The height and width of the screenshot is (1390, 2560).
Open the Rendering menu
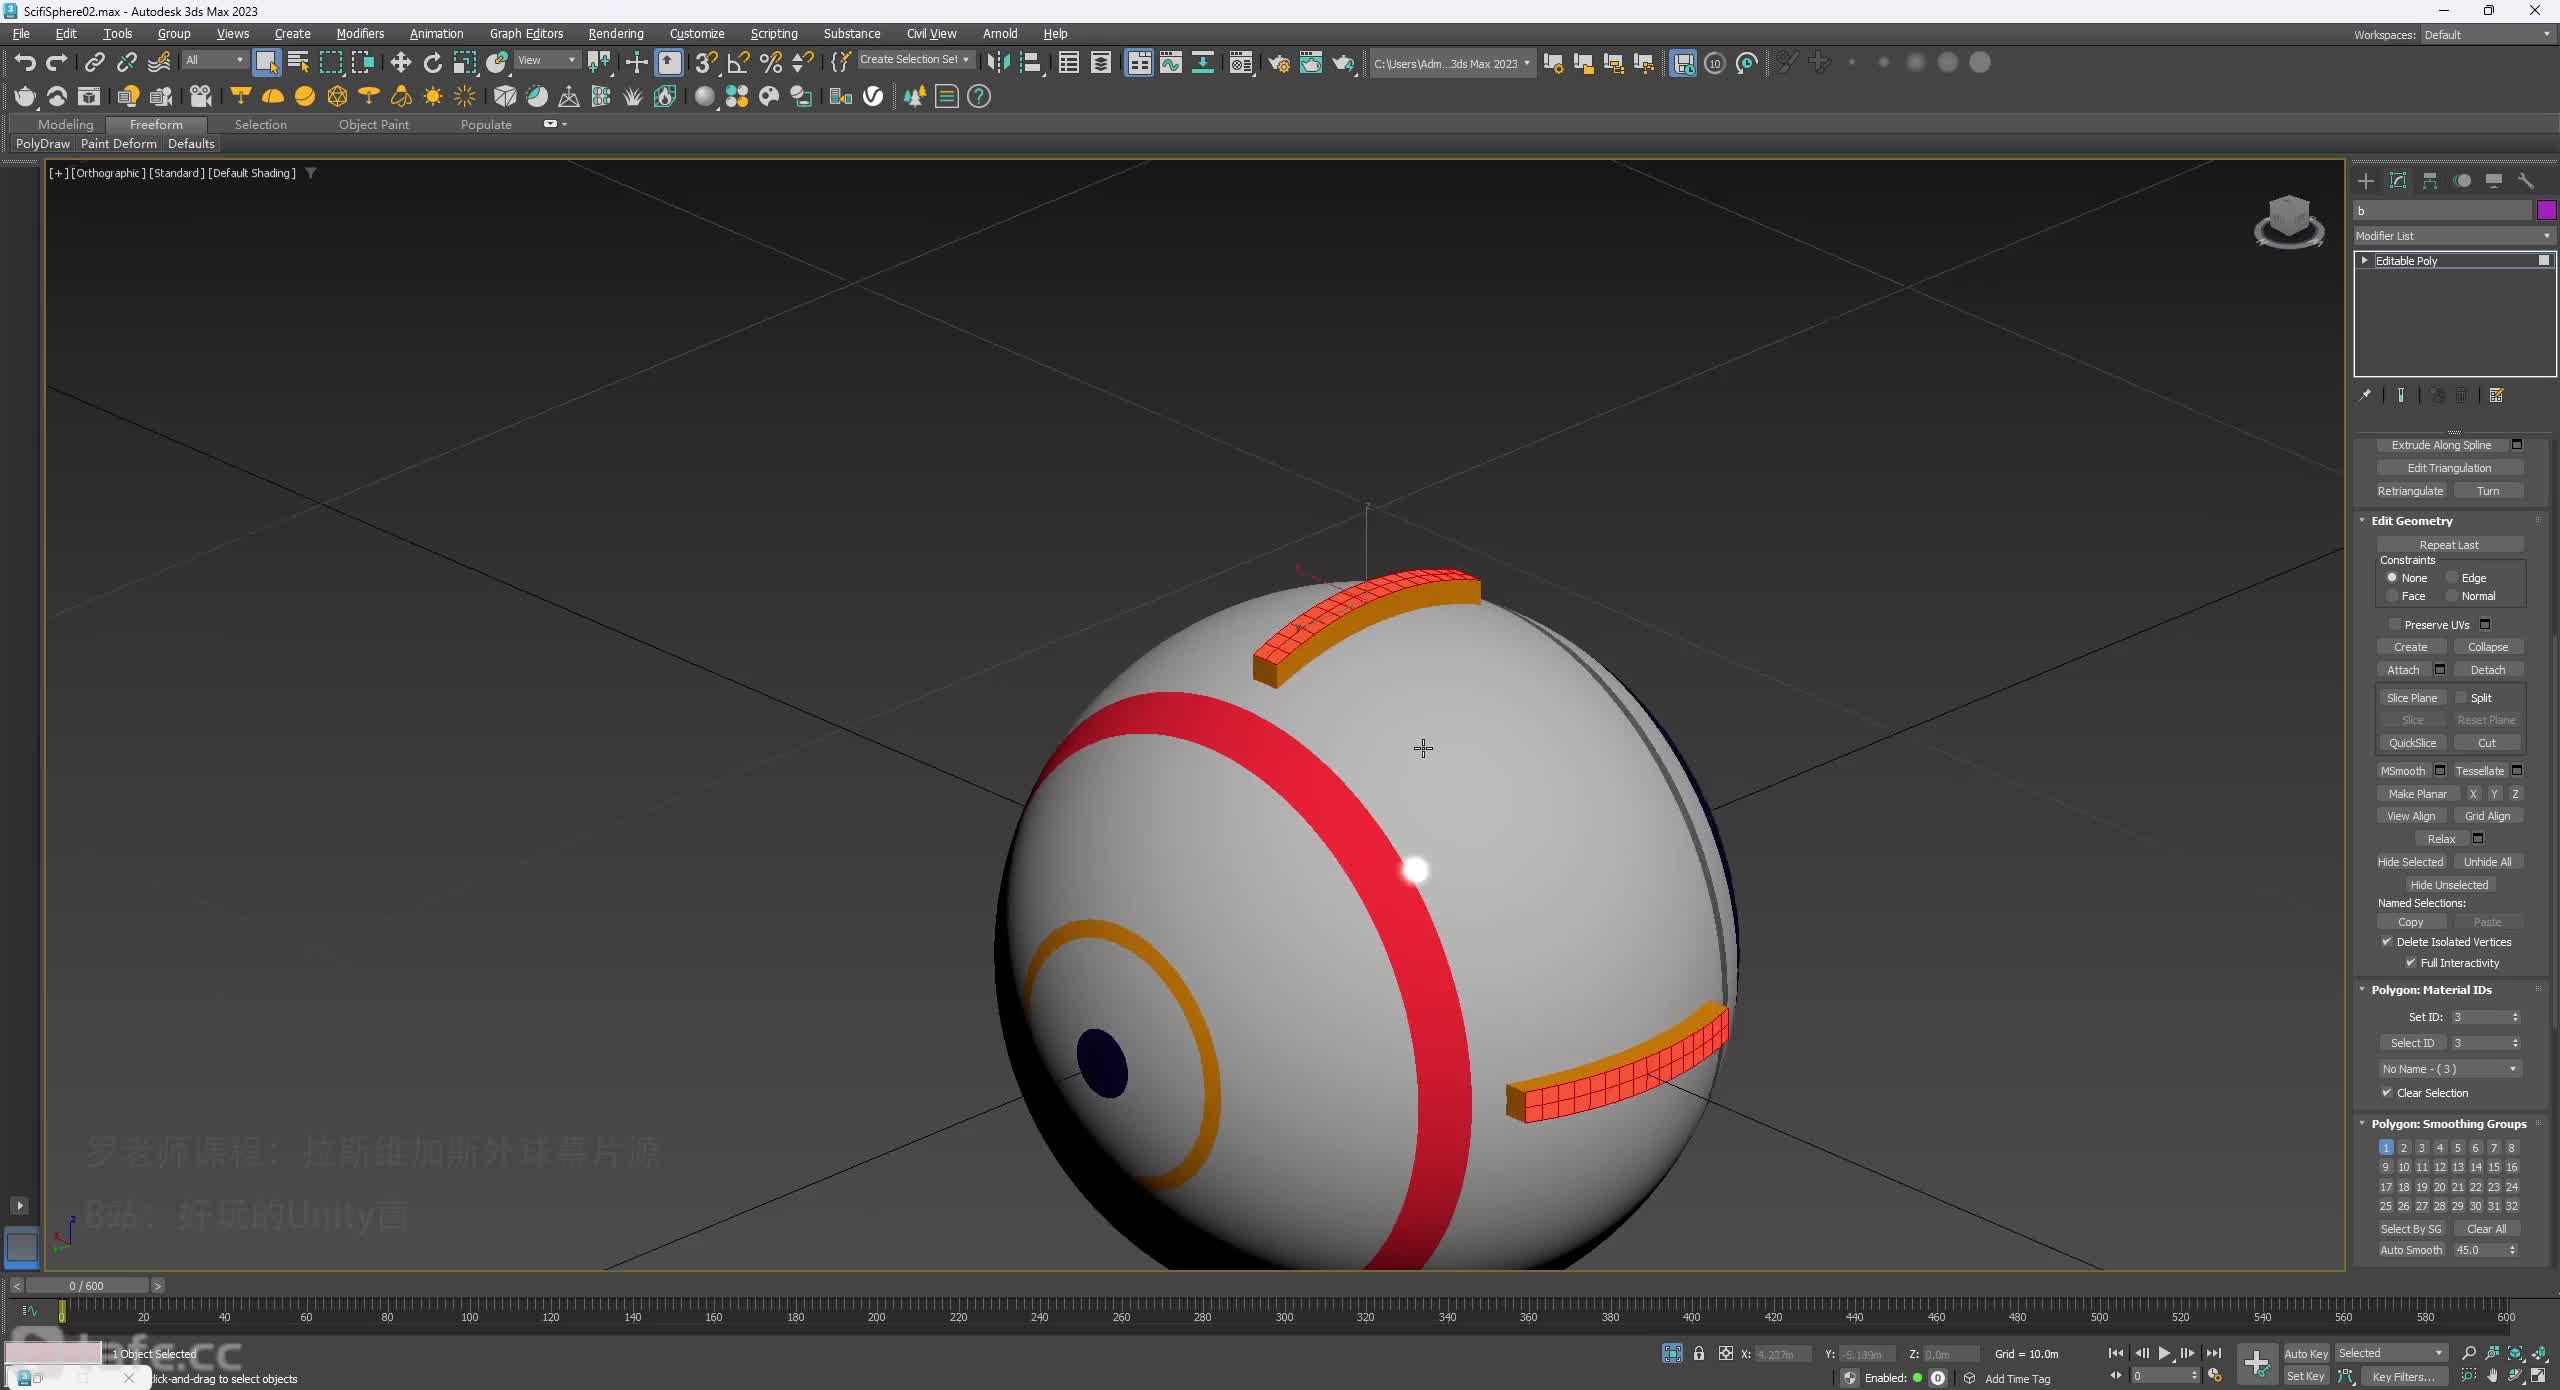point(616,34)
